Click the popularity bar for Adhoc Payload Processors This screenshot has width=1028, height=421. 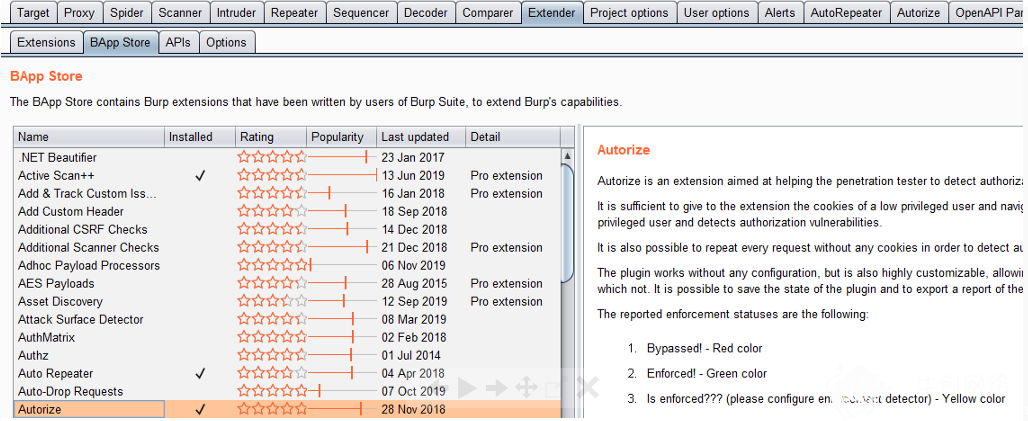pyautogui.click(x=343, y=266)
